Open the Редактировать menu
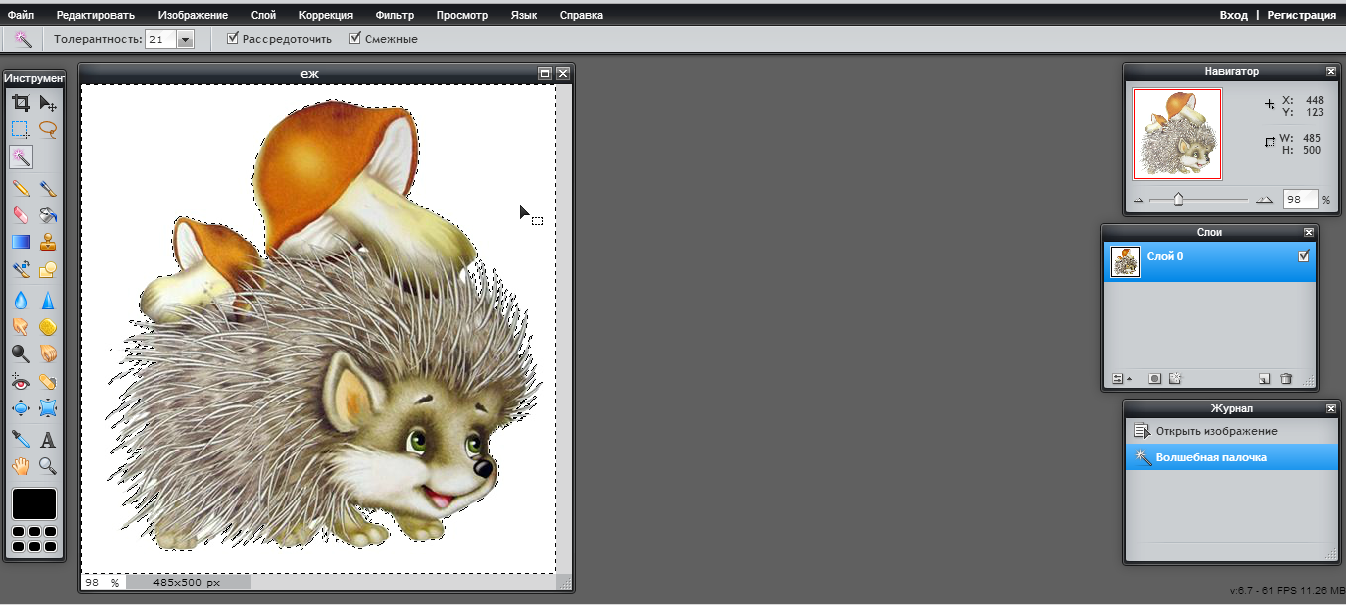Screen dimensions: 1346x605 [95, 15]
